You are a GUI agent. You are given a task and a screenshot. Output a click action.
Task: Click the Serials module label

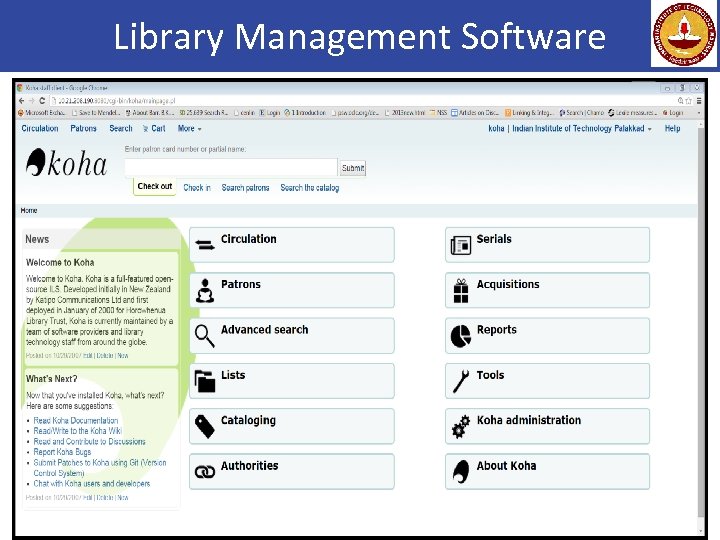pyautogui.click(x=494, y=239)
